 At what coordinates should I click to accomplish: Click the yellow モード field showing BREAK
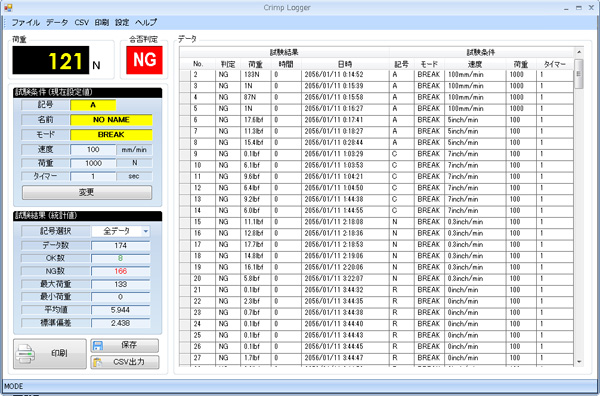[x=111, y=135]
